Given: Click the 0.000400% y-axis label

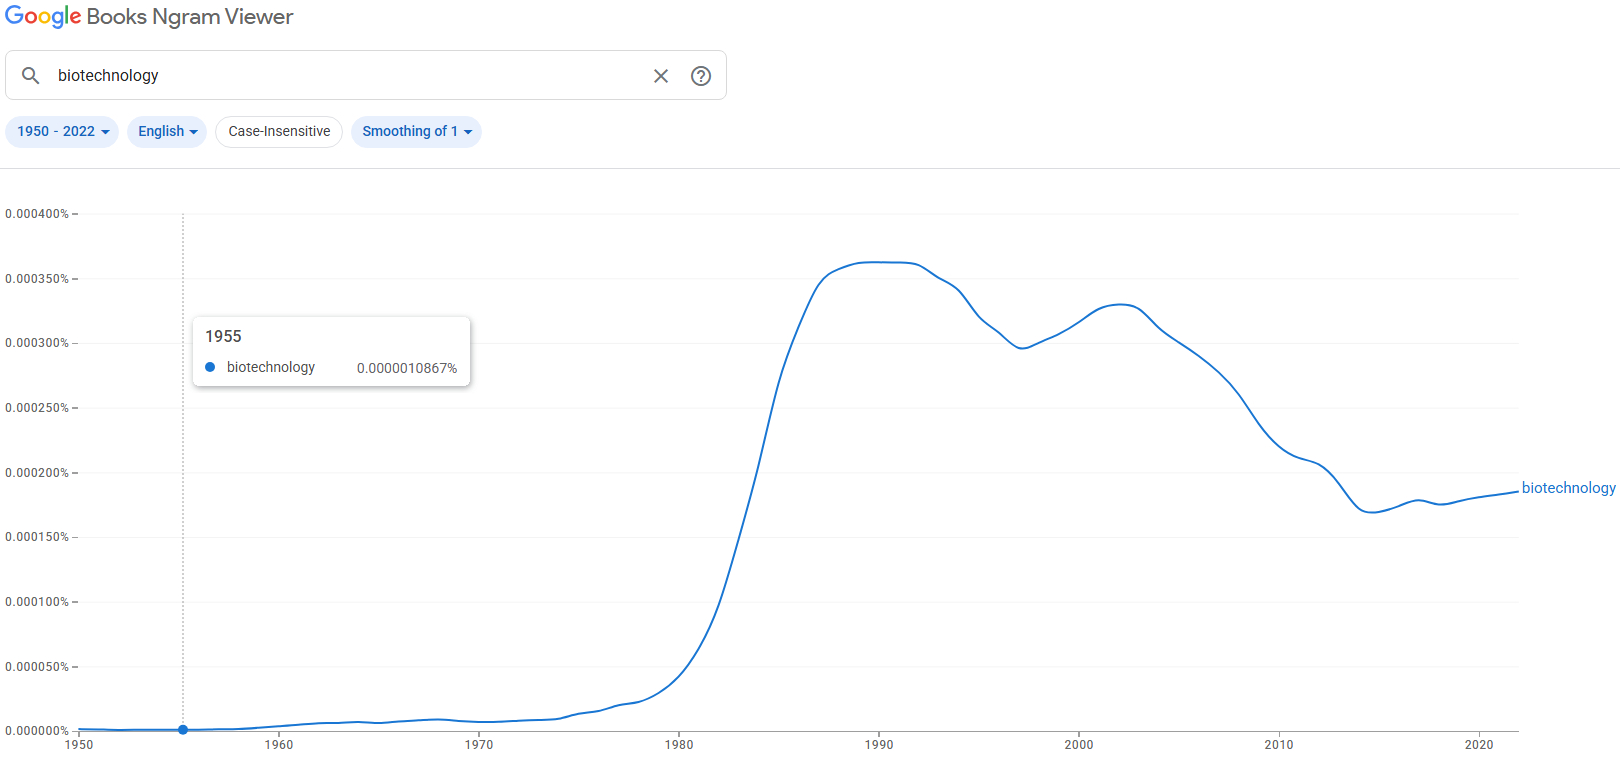Looking at the screenshot, I should pyautogui.click(x=37, y=214).
